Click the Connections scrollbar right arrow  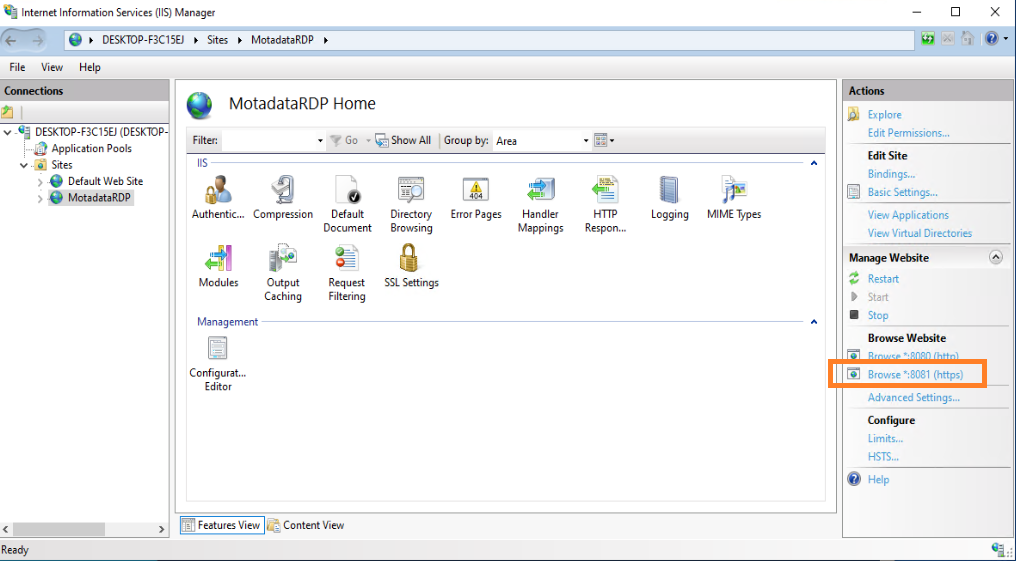162,529
